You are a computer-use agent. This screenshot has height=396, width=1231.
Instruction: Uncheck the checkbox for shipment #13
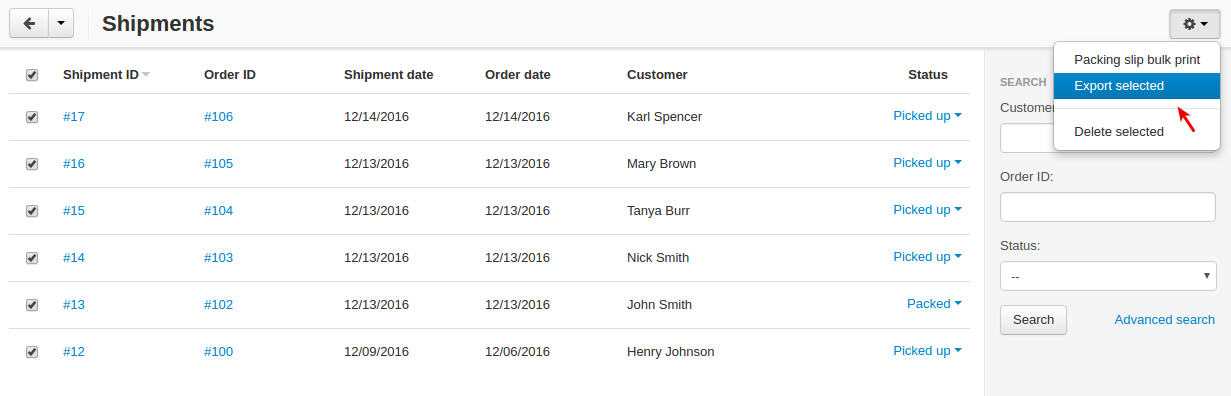[x=32, y=305]
